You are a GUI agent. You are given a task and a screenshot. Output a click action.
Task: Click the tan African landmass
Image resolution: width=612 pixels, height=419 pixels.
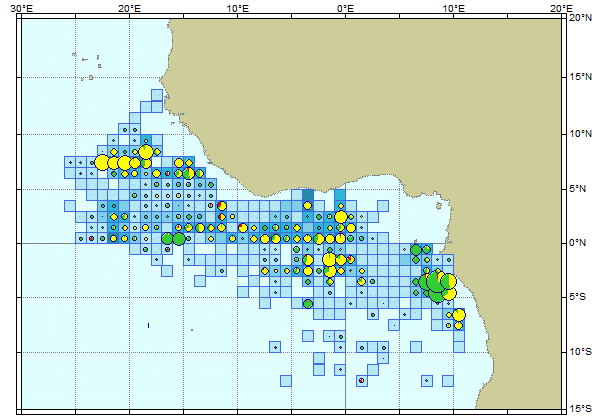(390, 98)
